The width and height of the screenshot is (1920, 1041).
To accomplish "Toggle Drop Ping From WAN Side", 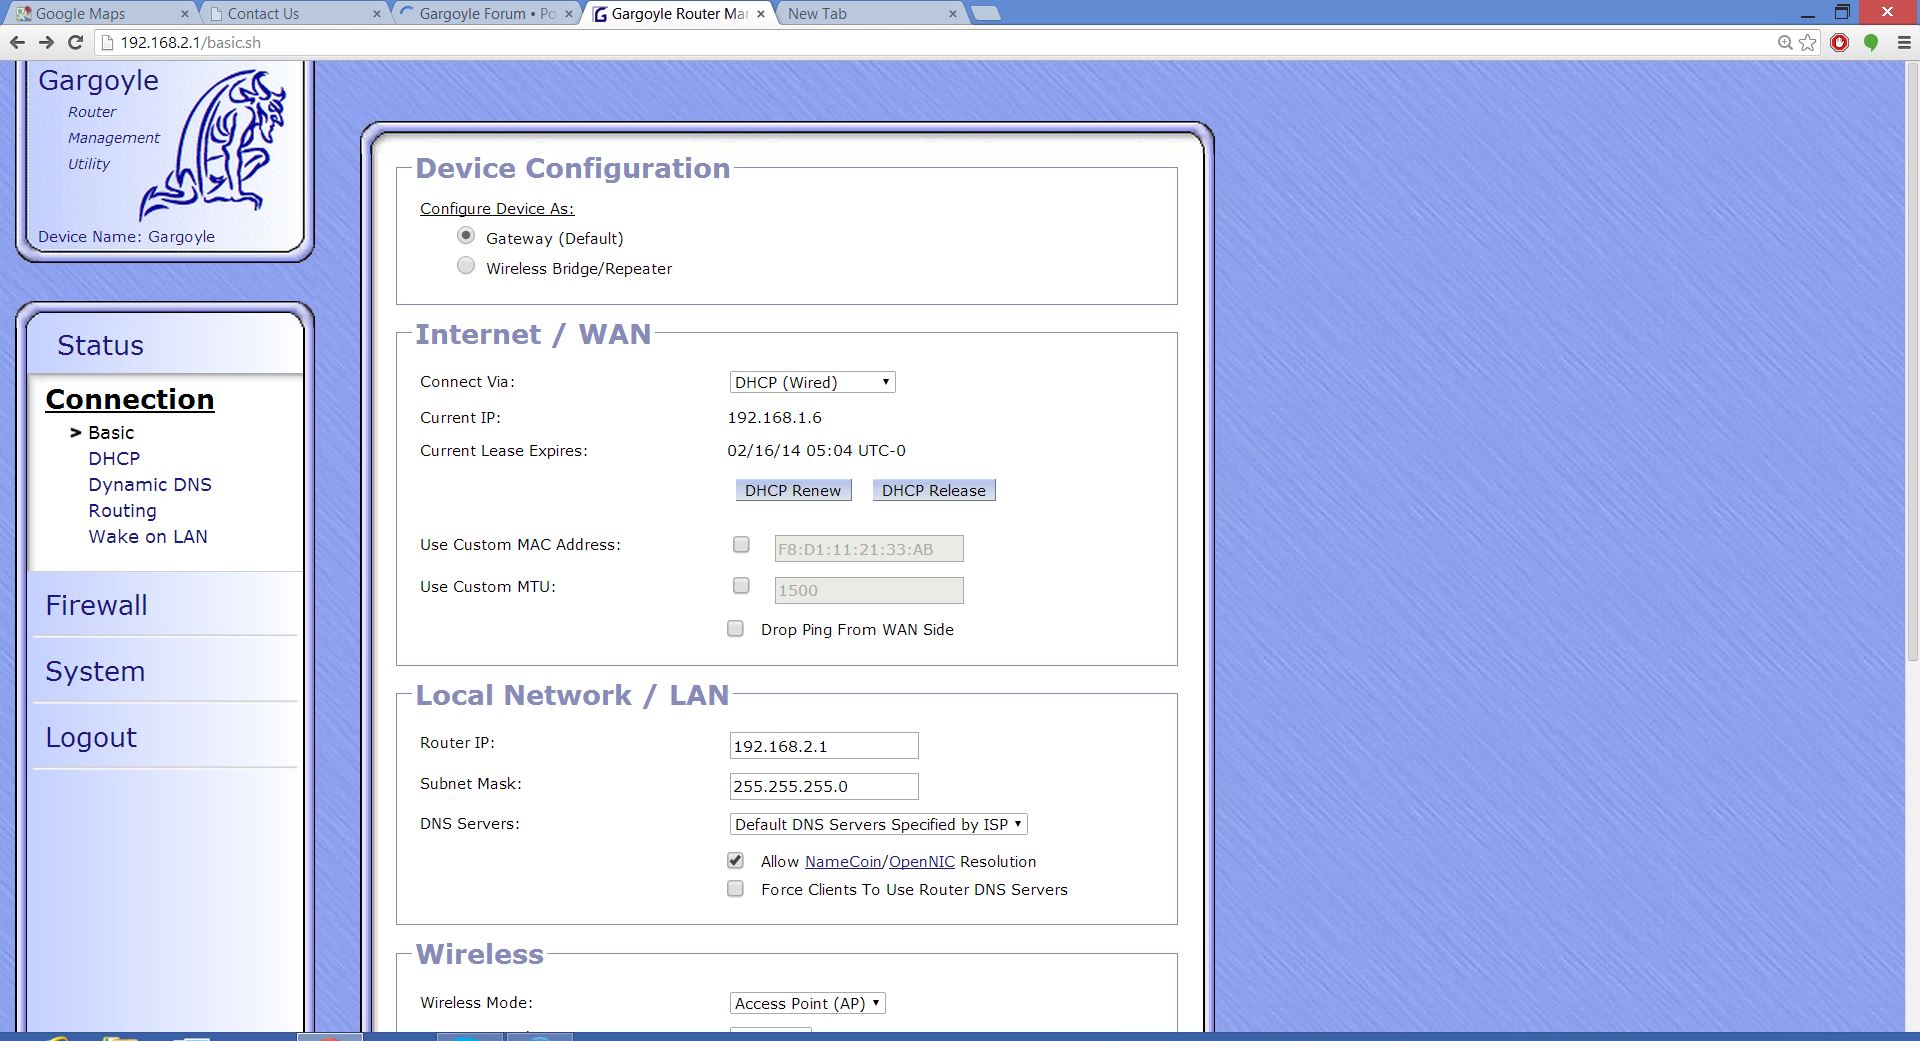I will click(735, 628).
